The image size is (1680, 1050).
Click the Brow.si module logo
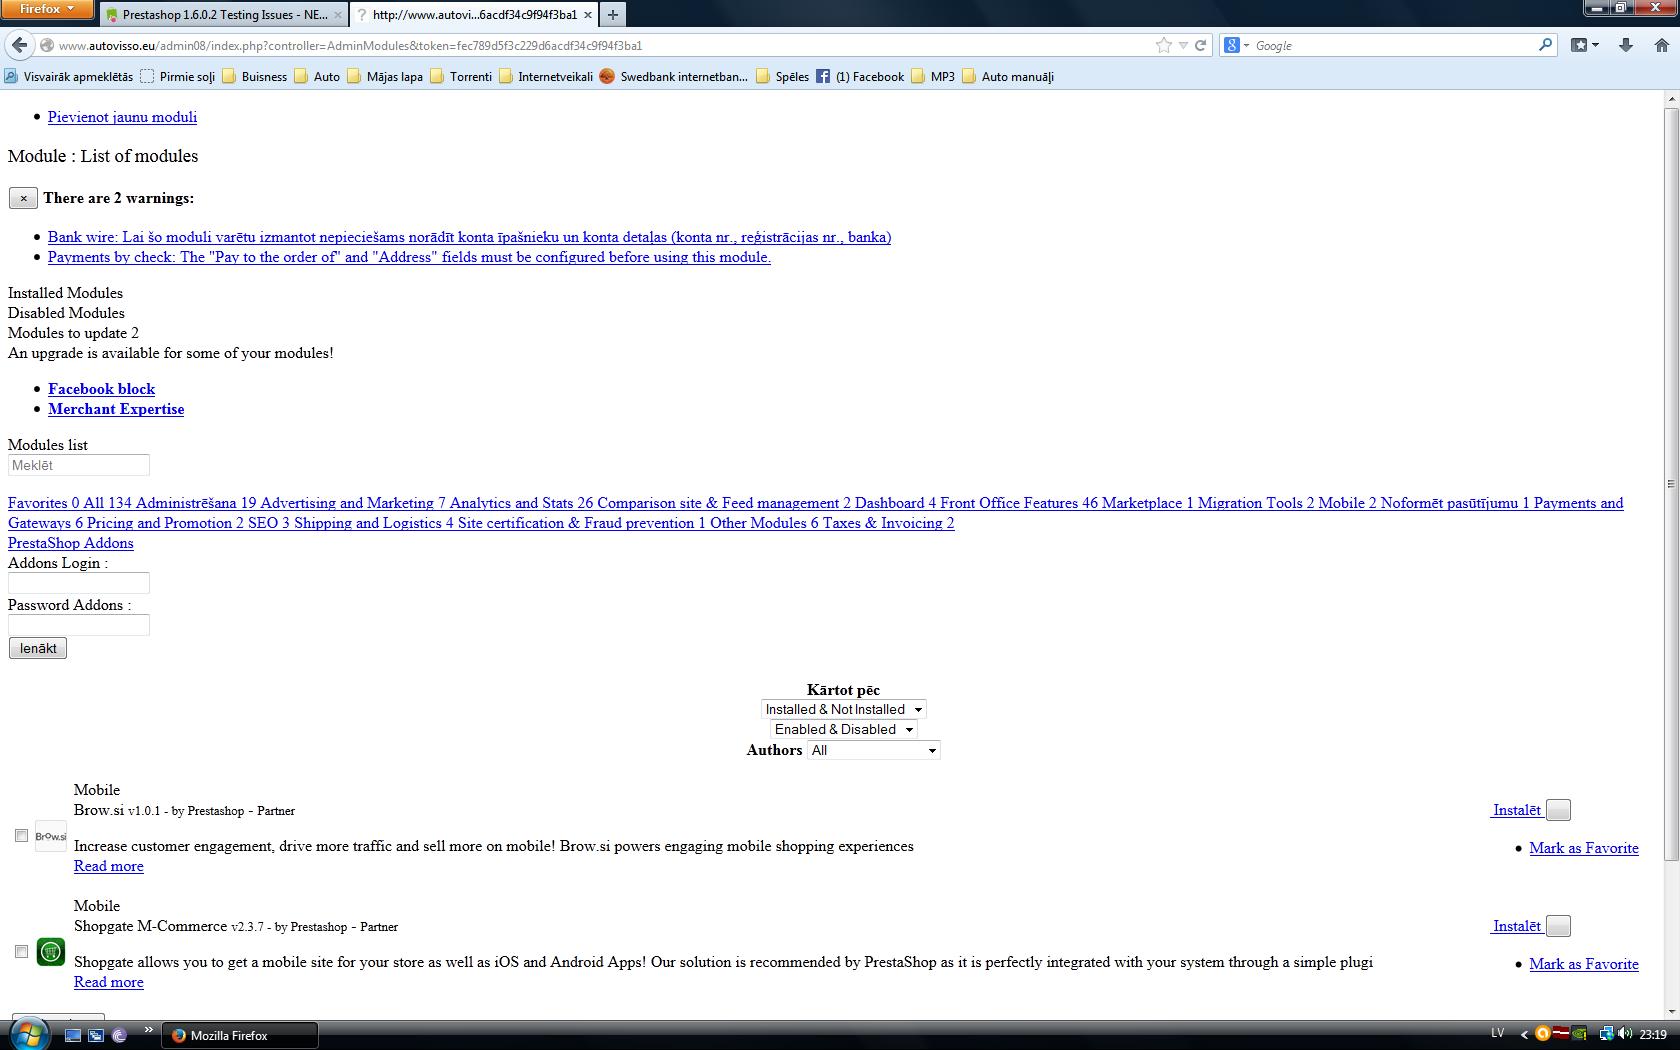point(51,836)
